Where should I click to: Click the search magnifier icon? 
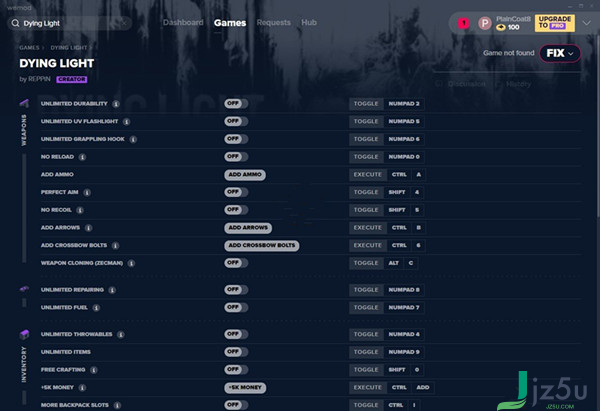tap(15, 23)
